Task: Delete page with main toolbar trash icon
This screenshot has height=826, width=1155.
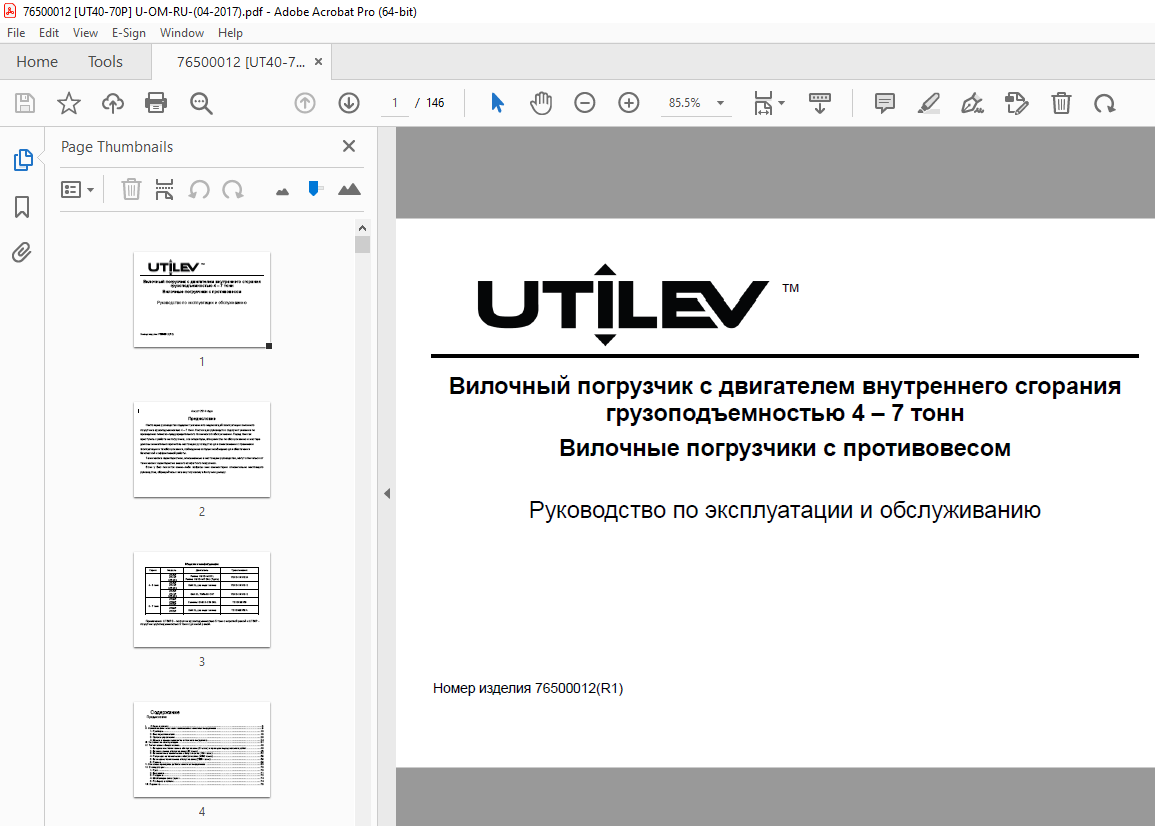Action: click(x=1061, y=103)
